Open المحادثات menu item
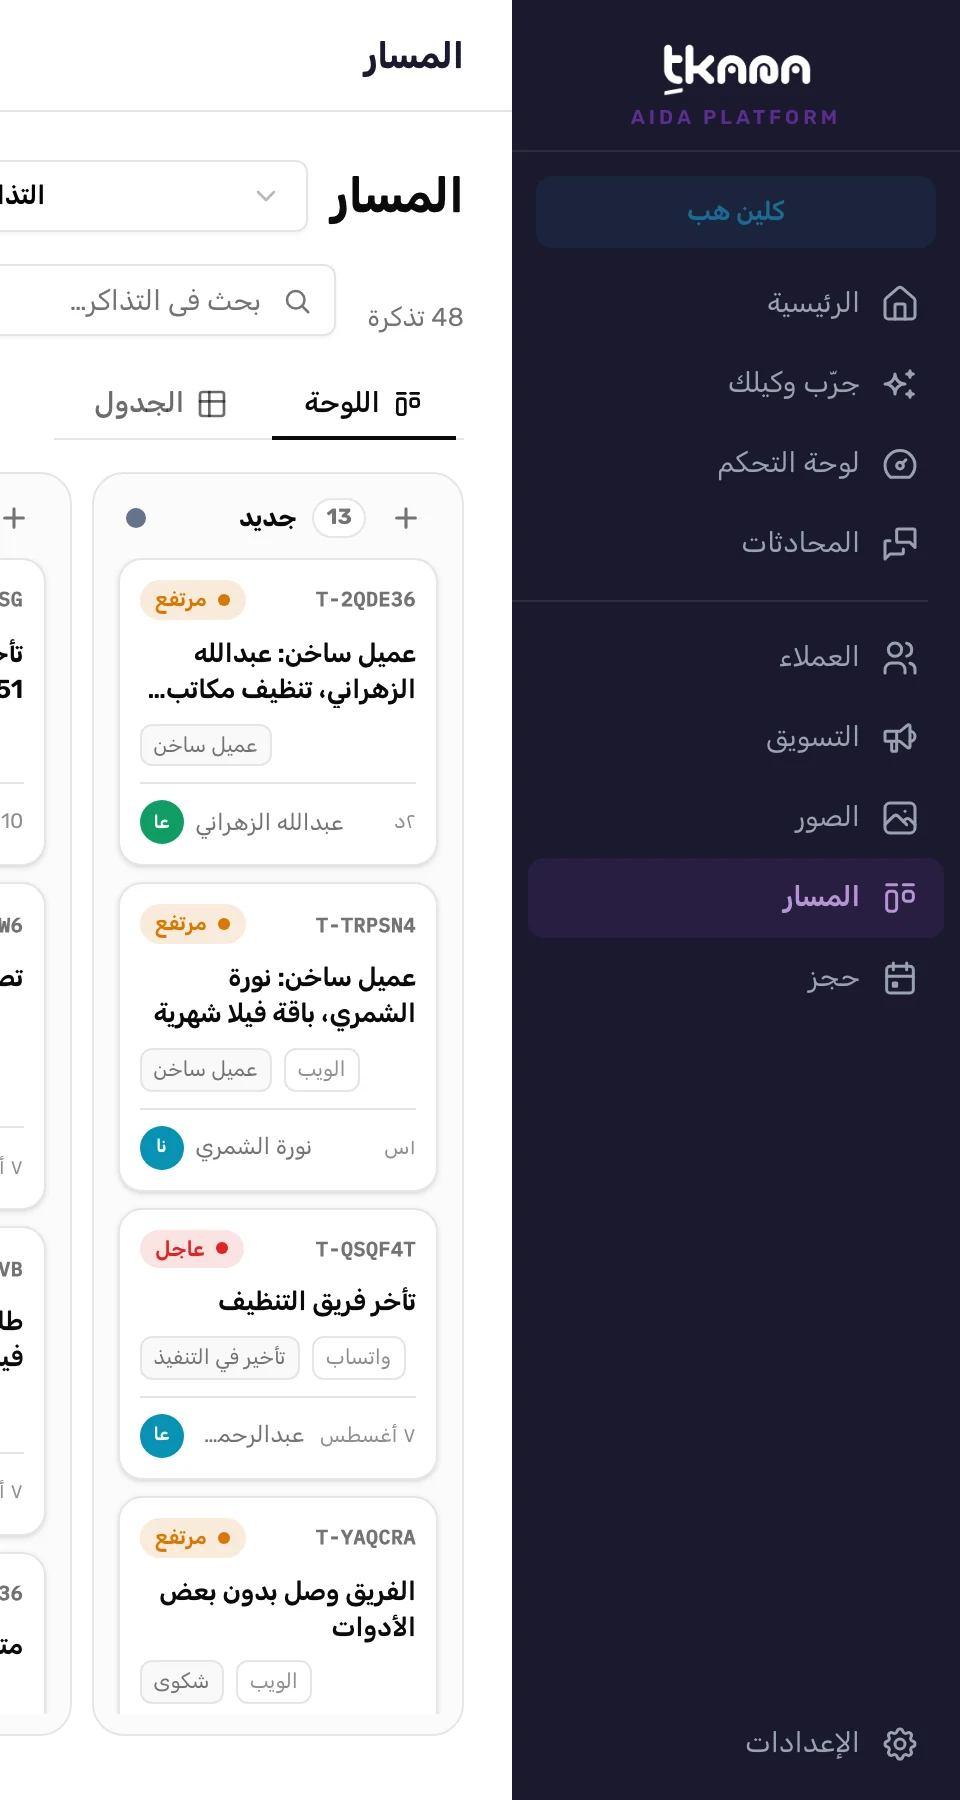 (x=736, y=543)
